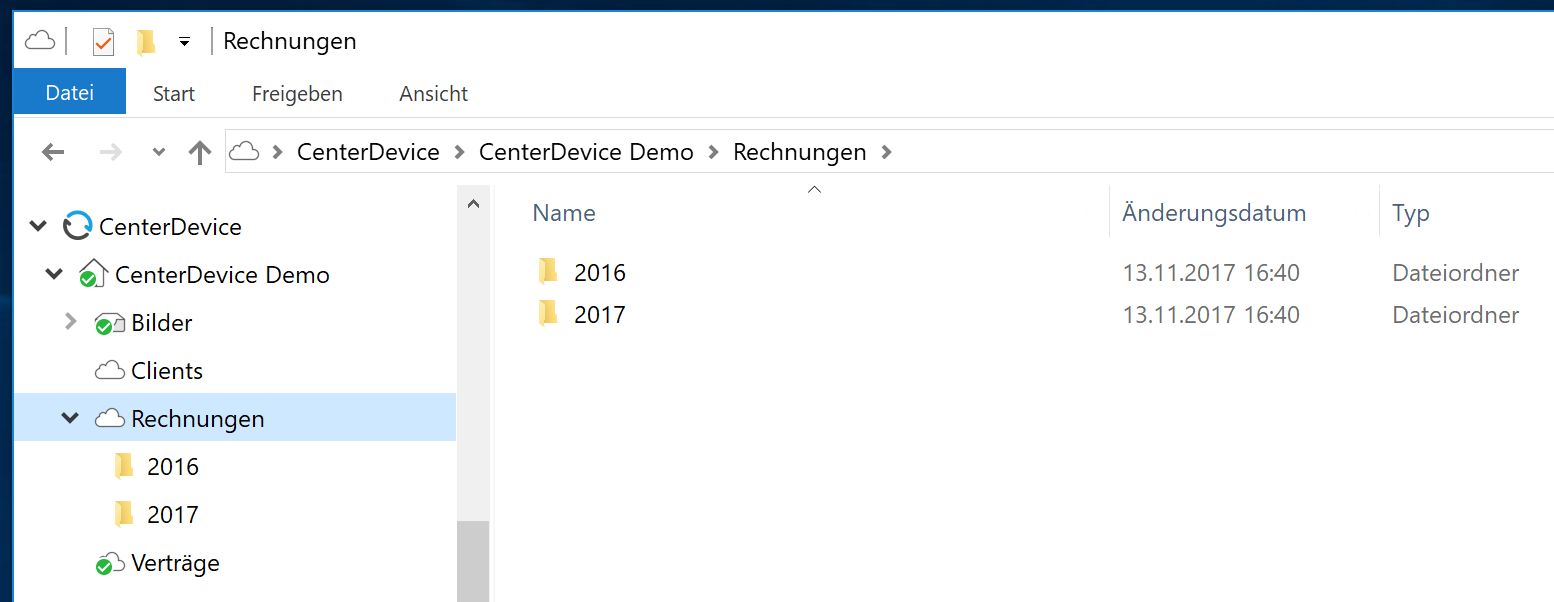Go up one folder level
The width and height of the screenshot is (1554, 602).
coord(200,152)
